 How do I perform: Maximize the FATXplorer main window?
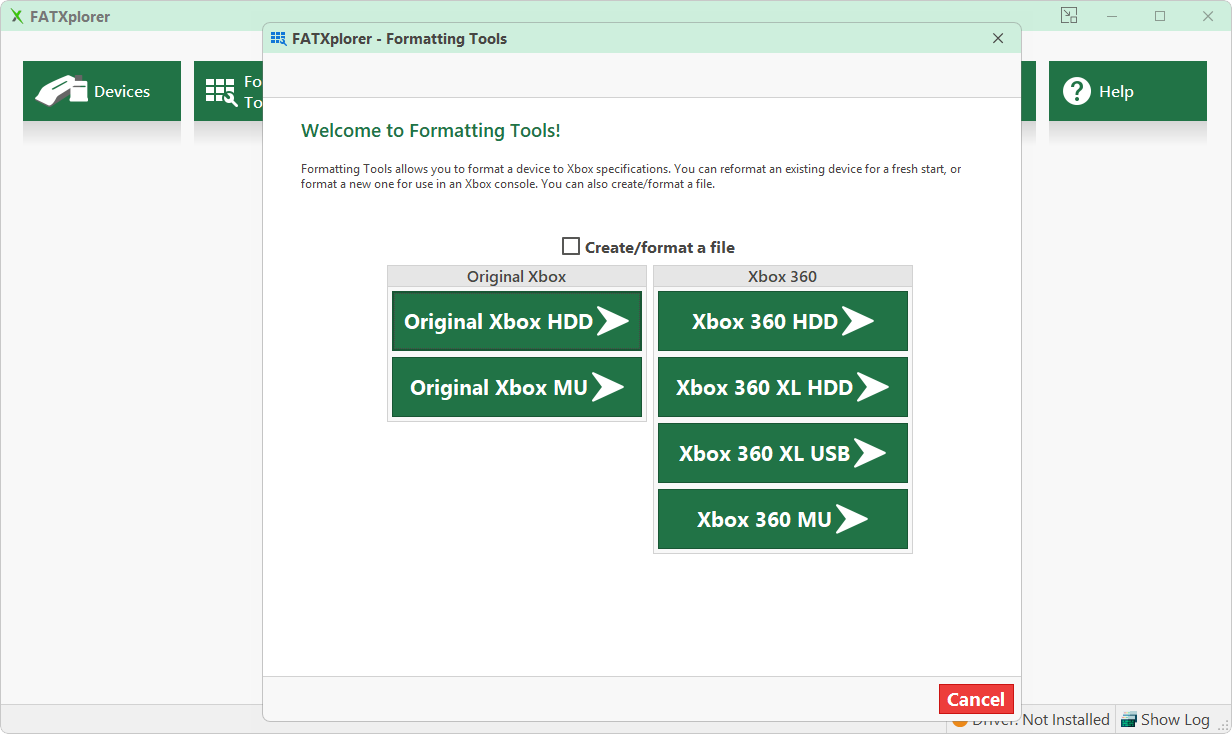pos(1160,16)
